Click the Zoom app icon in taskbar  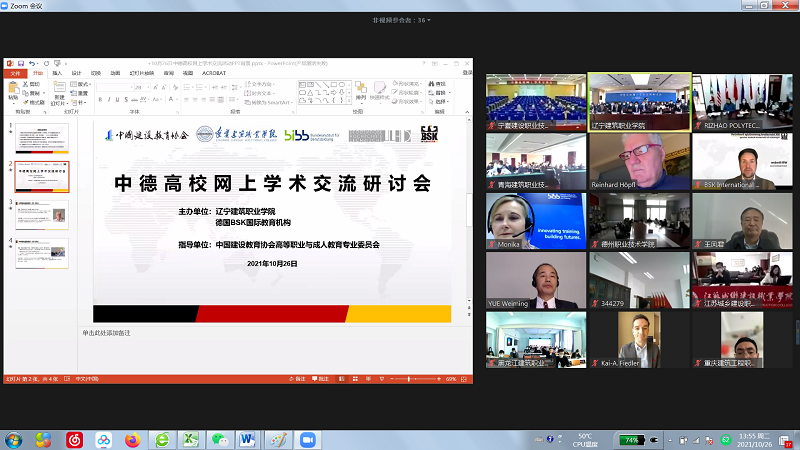307,440
